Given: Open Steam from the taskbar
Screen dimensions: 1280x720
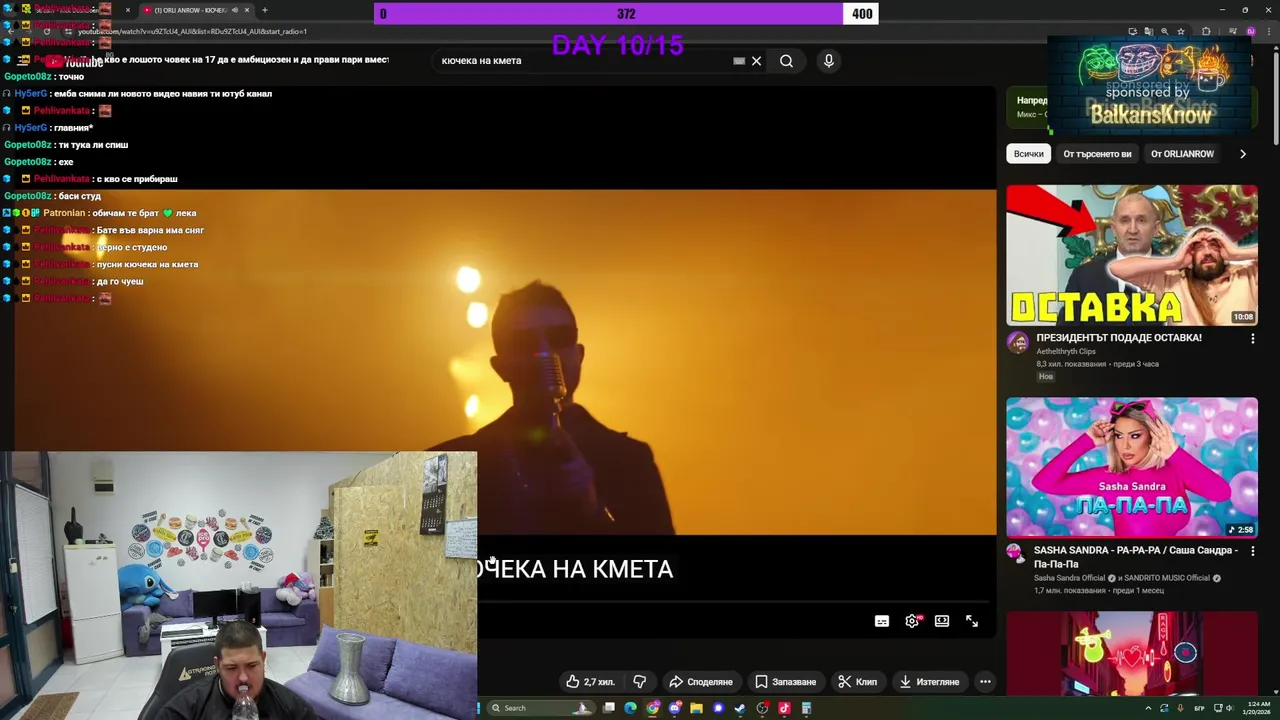Looking at the screenshot, I should [740, 708].
